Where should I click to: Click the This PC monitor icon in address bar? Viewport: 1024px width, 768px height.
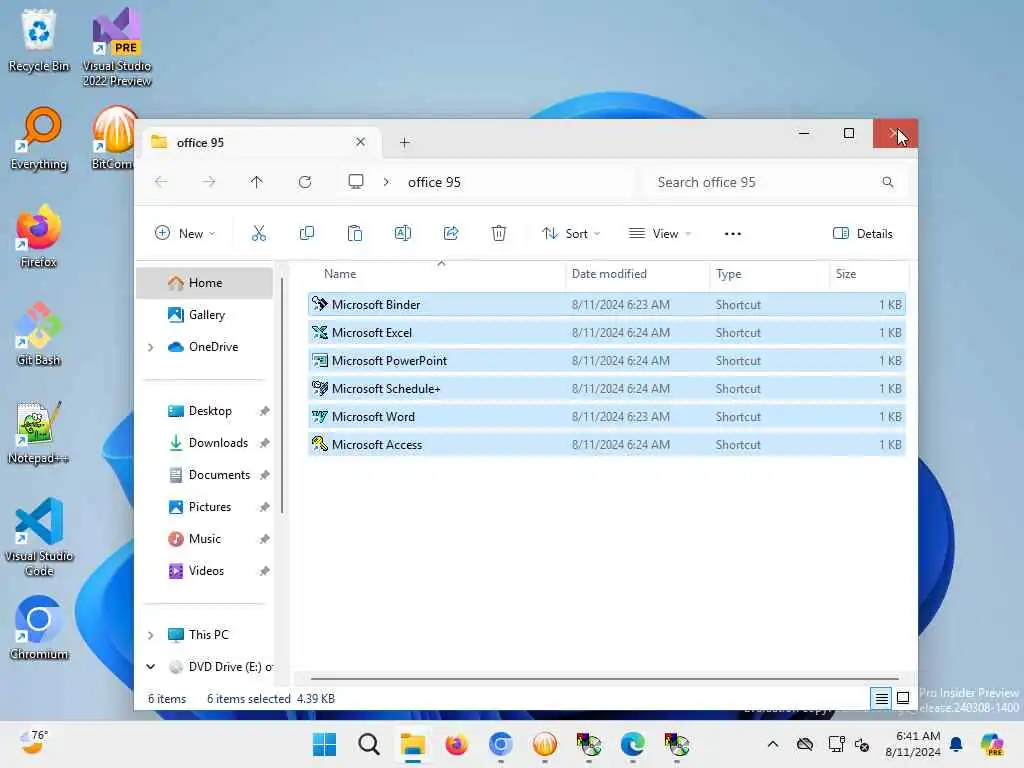click(x=356, y=182)
